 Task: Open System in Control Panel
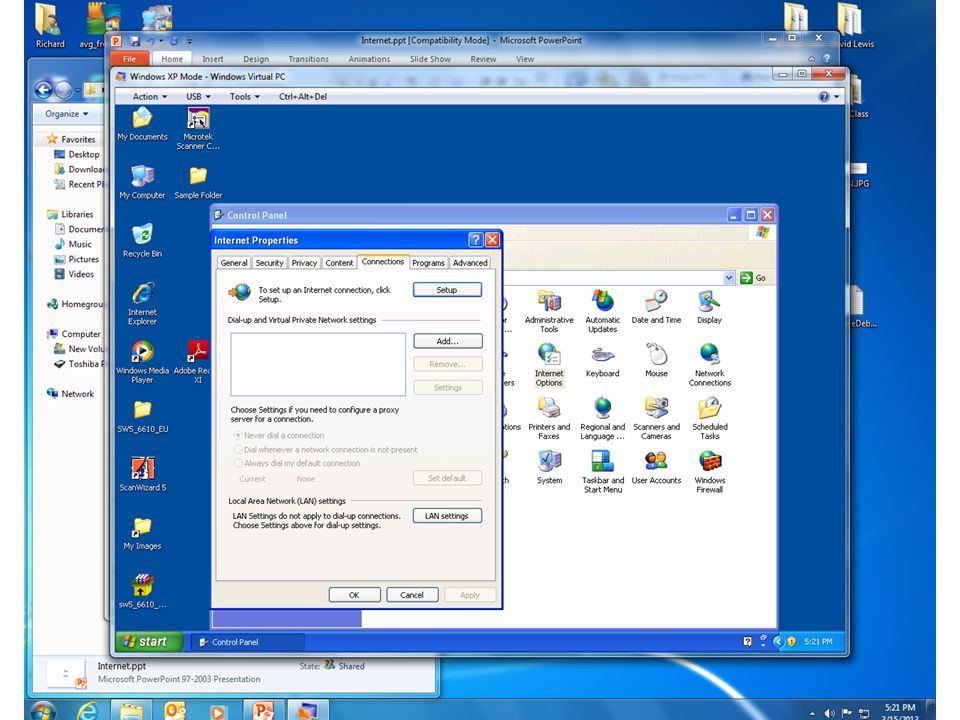[549, 468]
